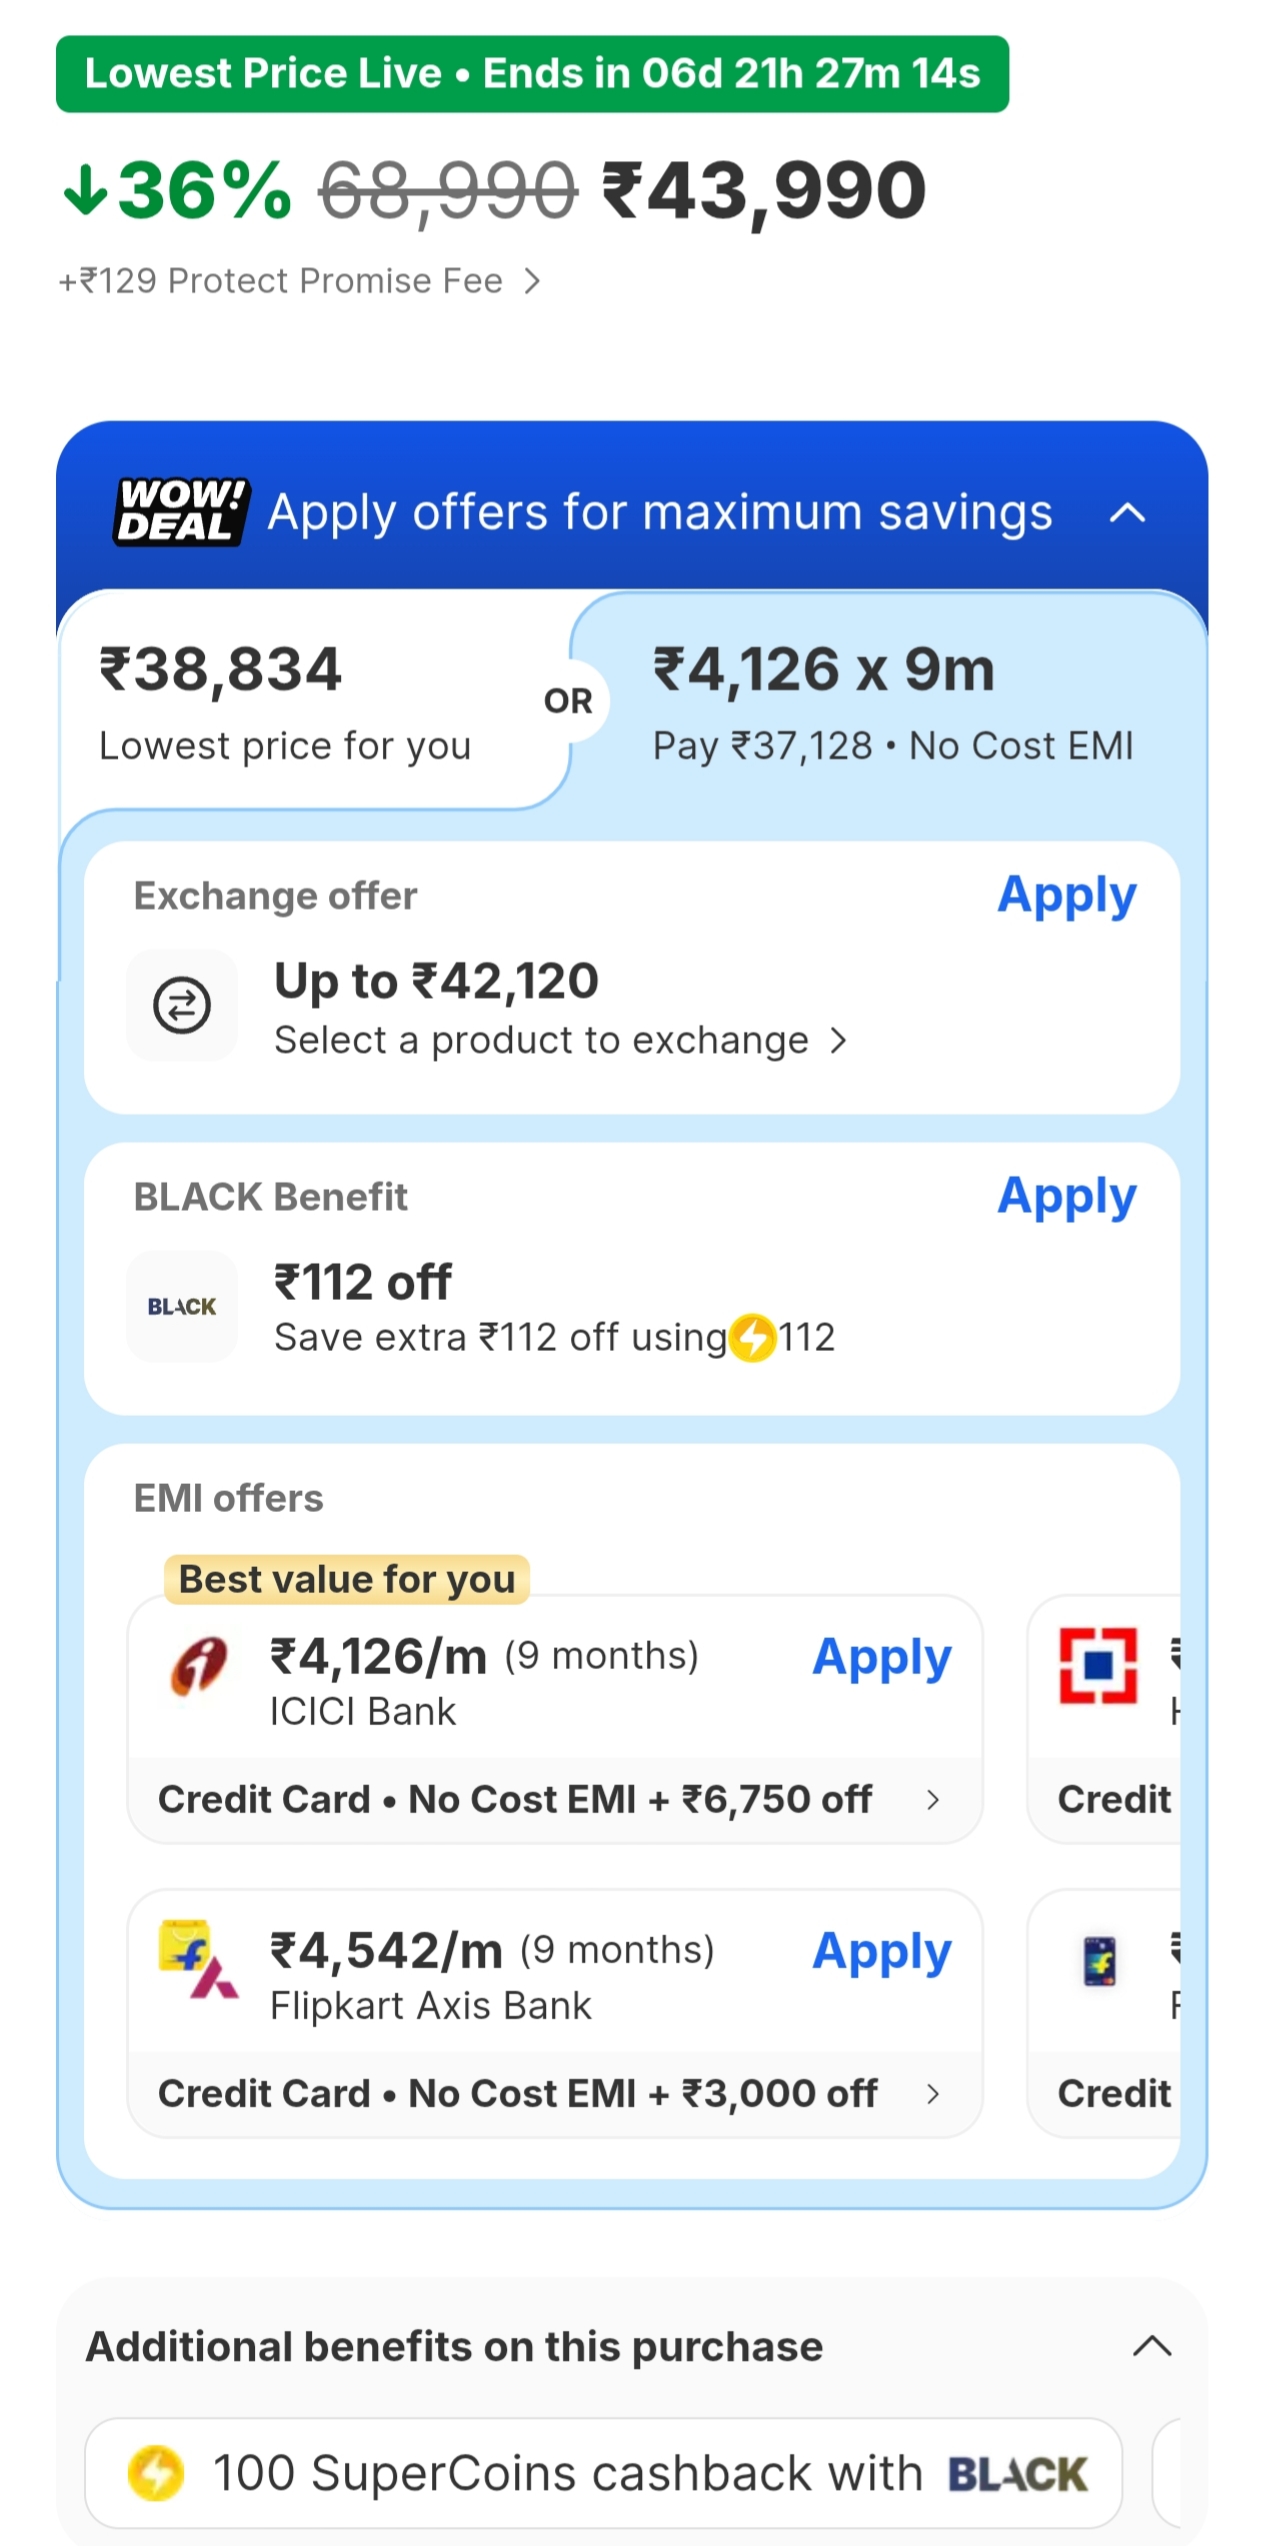The image size is (1264, 2546).
Task: Tap the BLACK membership logo icon
Action: tap(182, 1306)
